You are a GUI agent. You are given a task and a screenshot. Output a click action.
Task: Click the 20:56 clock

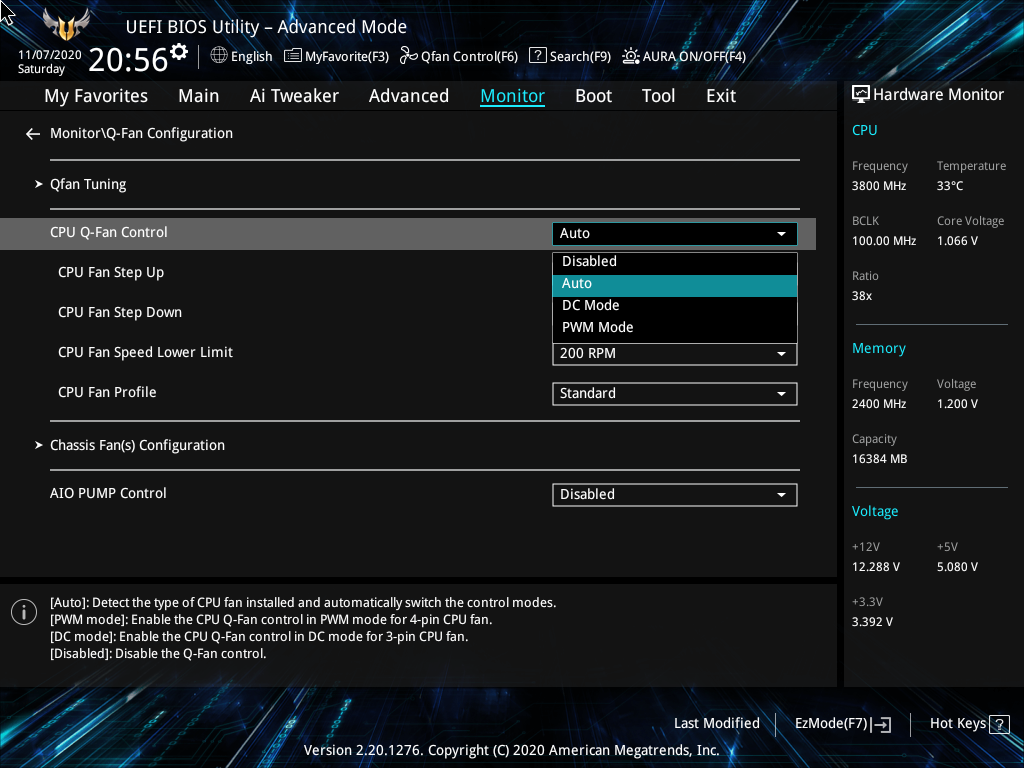[128, 59]
